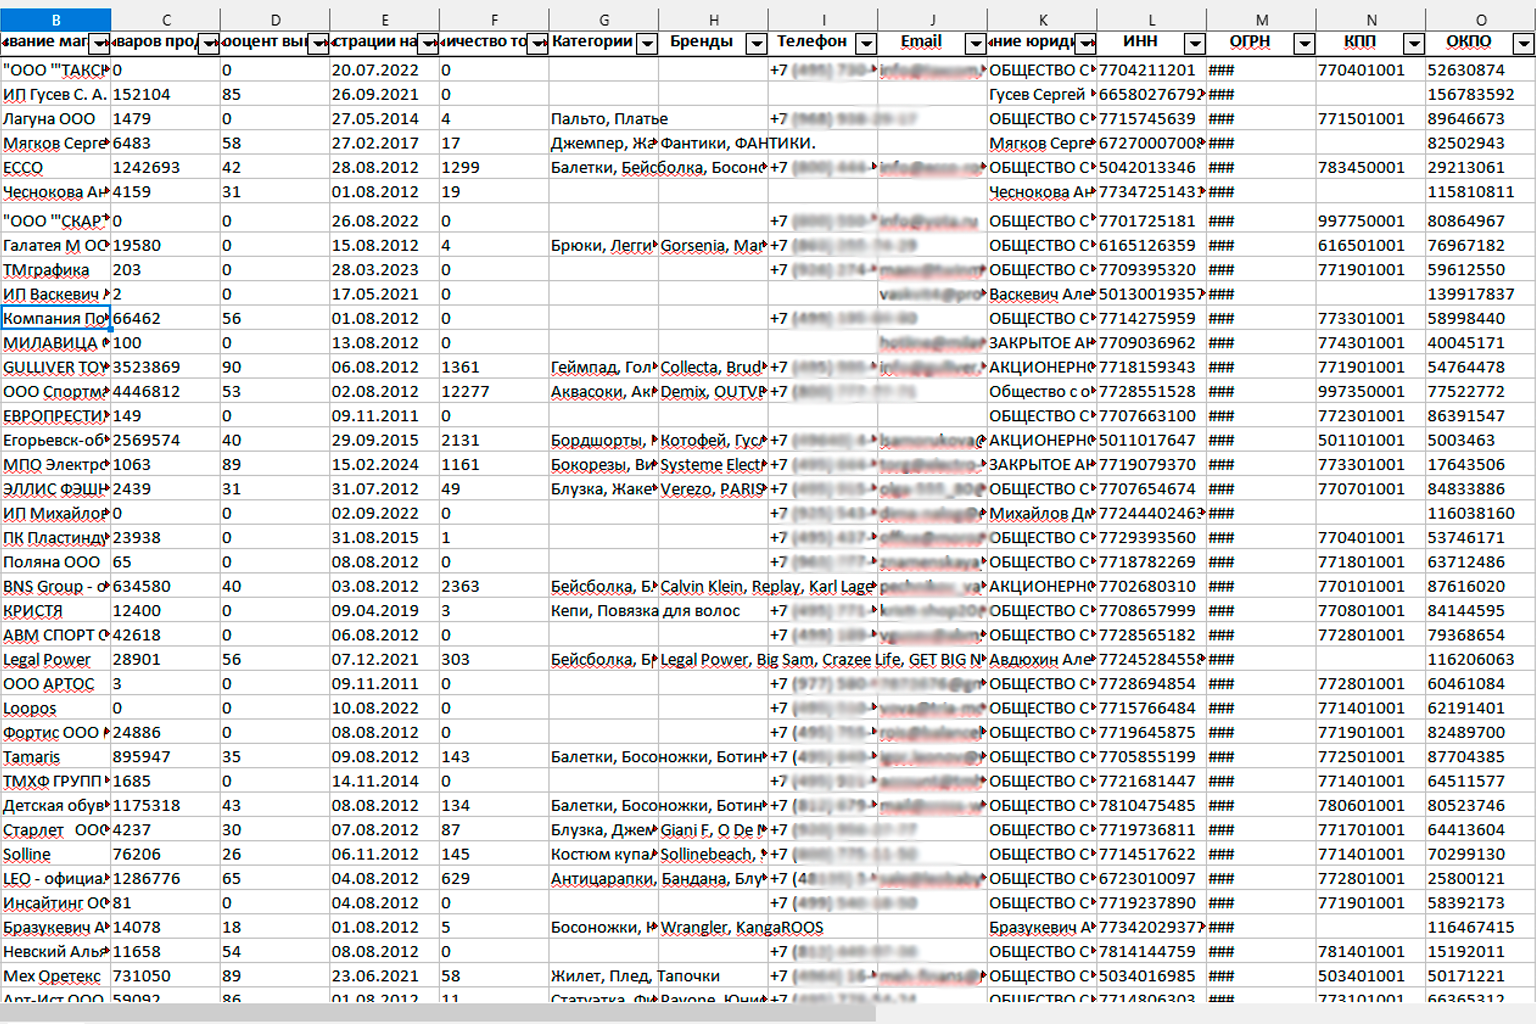The image size is (1536, 1024).
Task: Open the ОГРН column filter dropdown
Action: [1304, 43]
